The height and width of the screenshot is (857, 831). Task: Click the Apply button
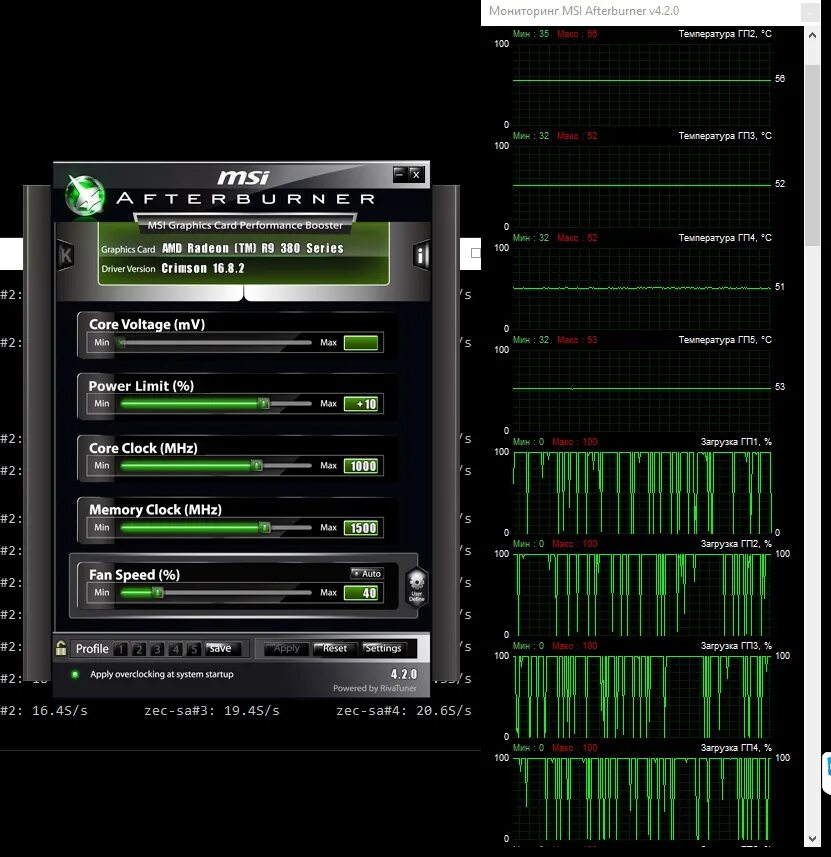(x=286, y=648)
